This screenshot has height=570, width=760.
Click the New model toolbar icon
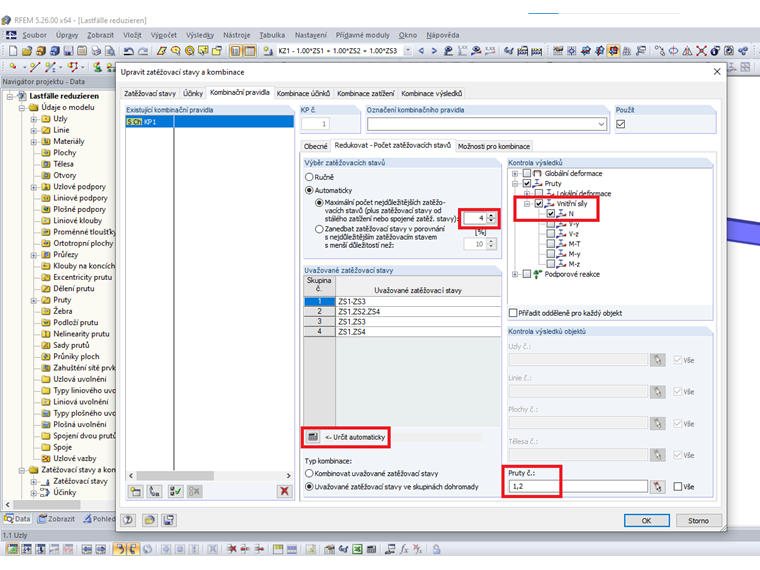(13, 51)
